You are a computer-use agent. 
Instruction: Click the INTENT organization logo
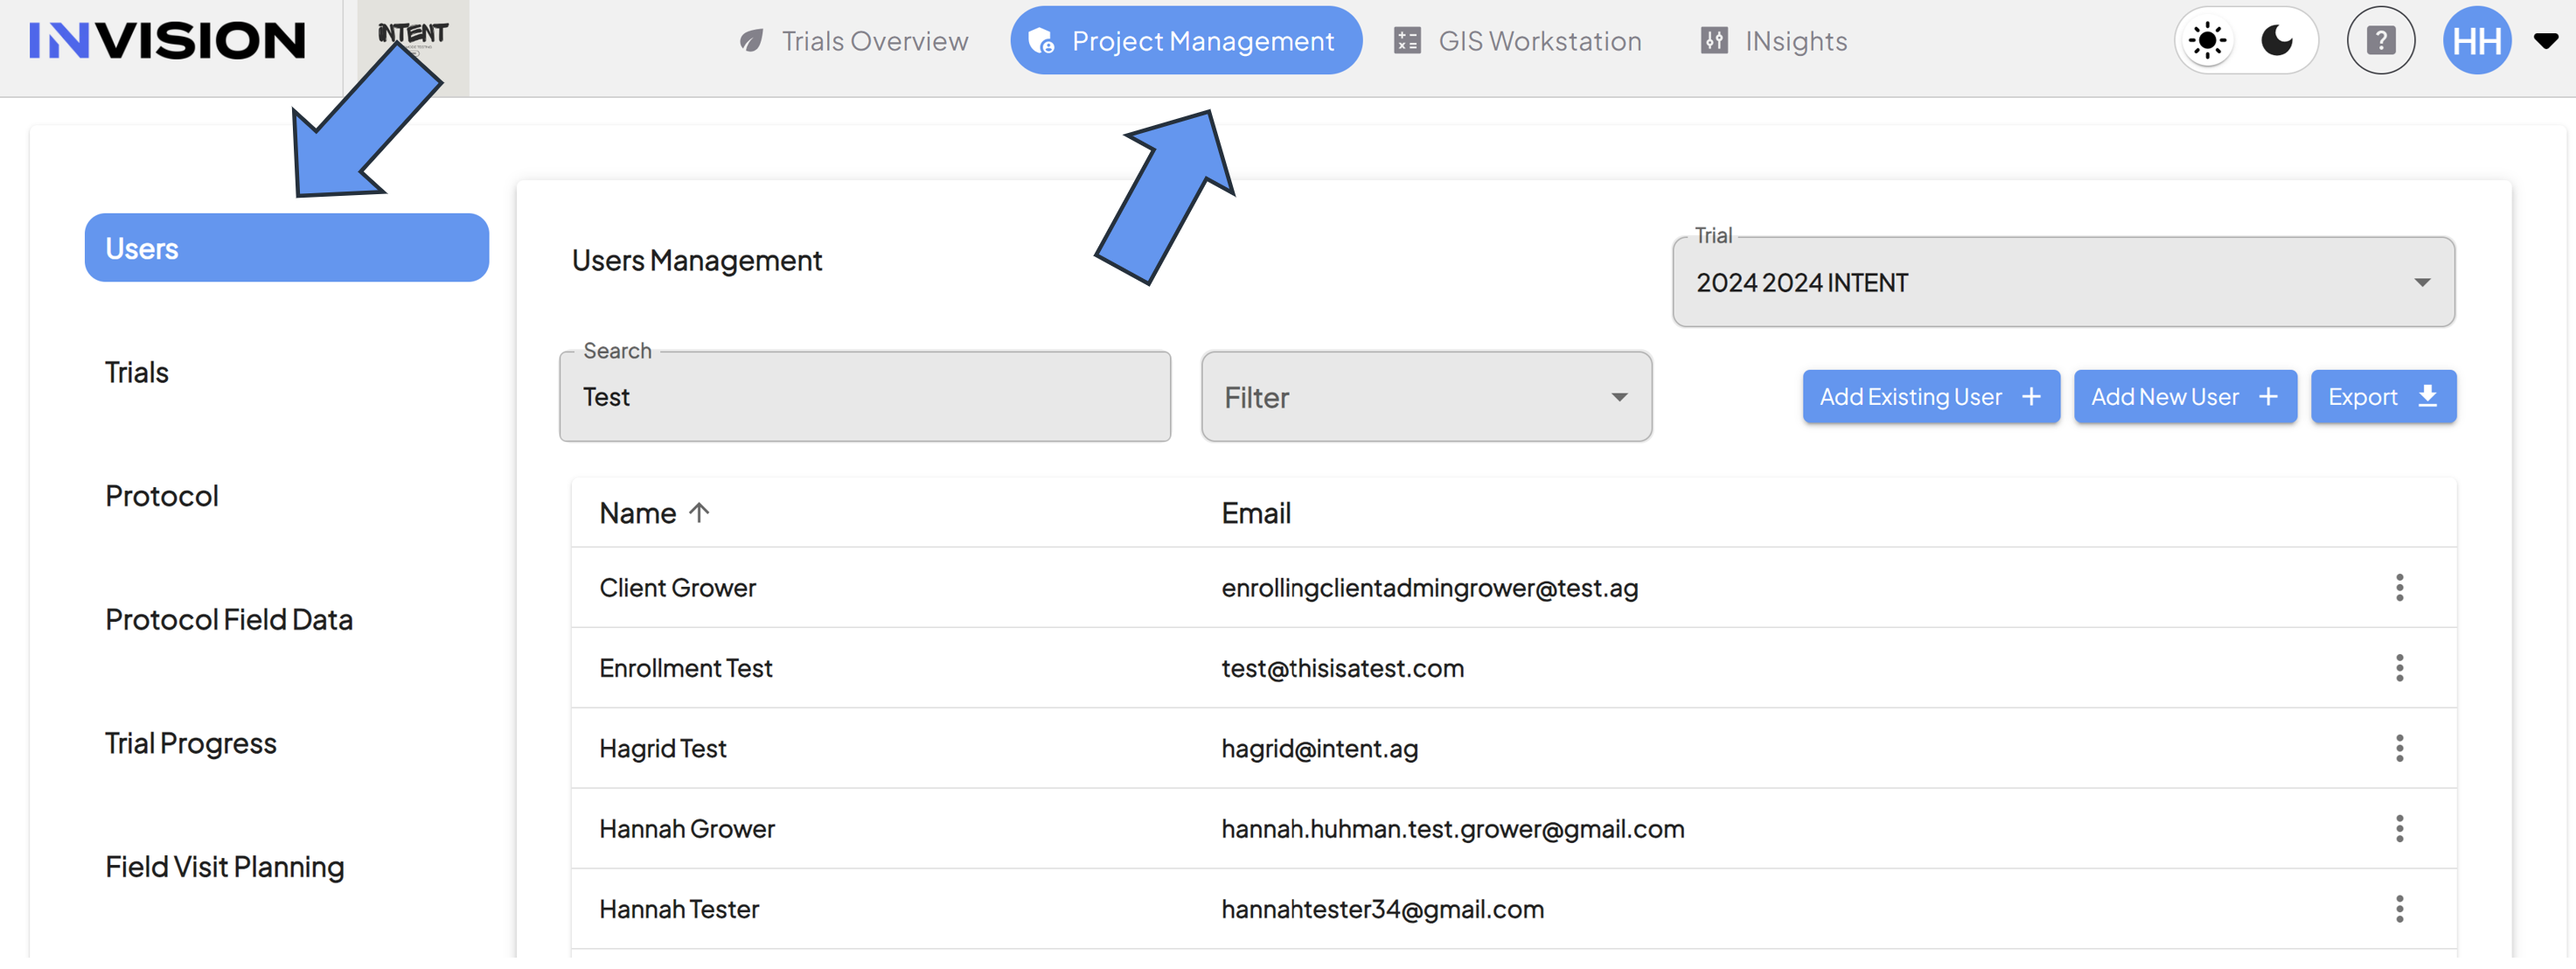413,35
